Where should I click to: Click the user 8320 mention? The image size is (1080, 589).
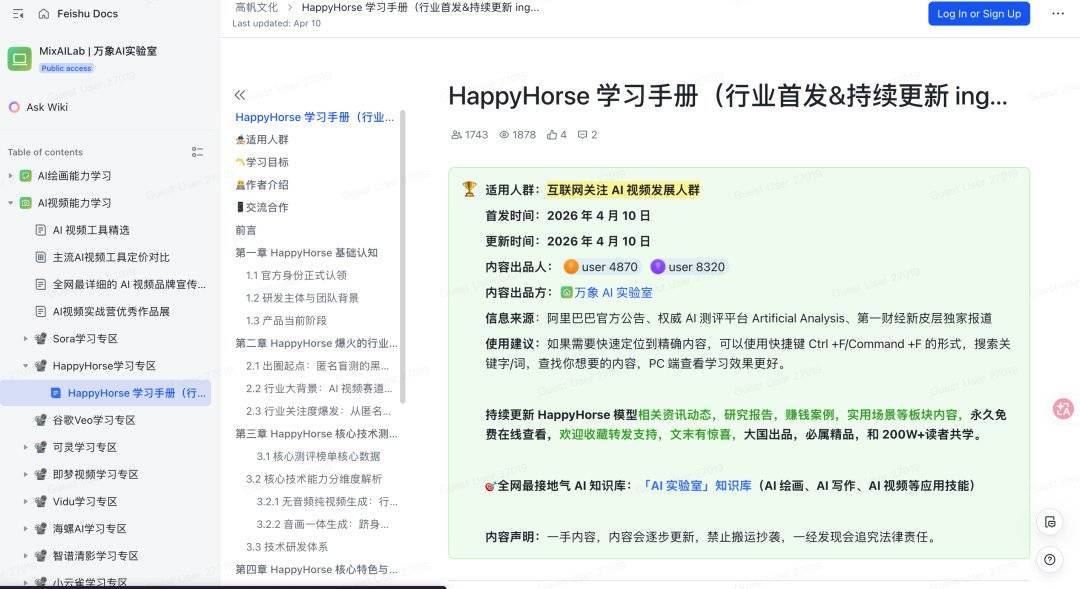pos(688,267)
